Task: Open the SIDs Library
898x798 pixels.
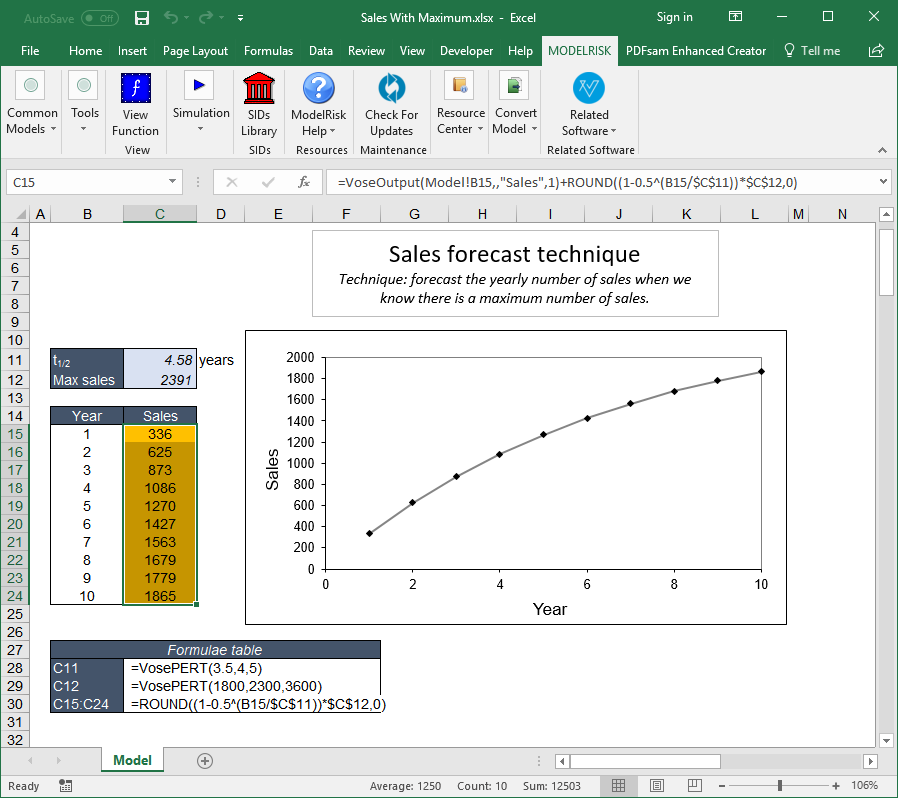Action: coord(259,105)
